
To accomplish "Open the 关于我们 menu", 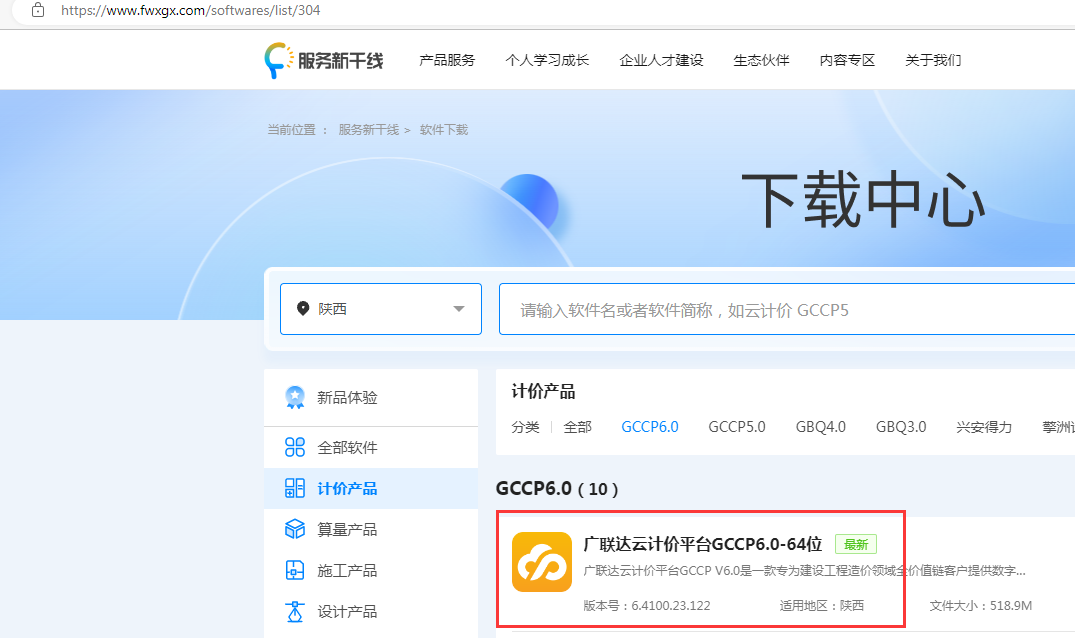I will pos(933,60).
